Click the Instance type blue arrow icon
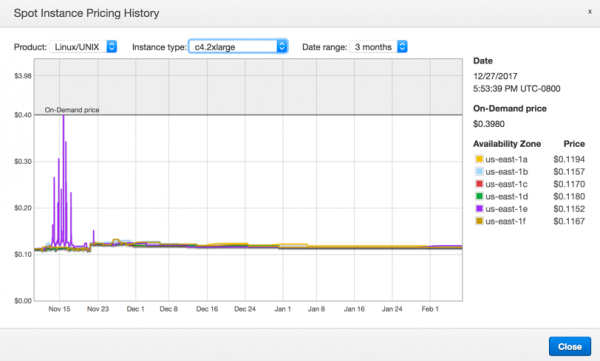The width and height of the screenshot is (600, 361). click(282, 47)
